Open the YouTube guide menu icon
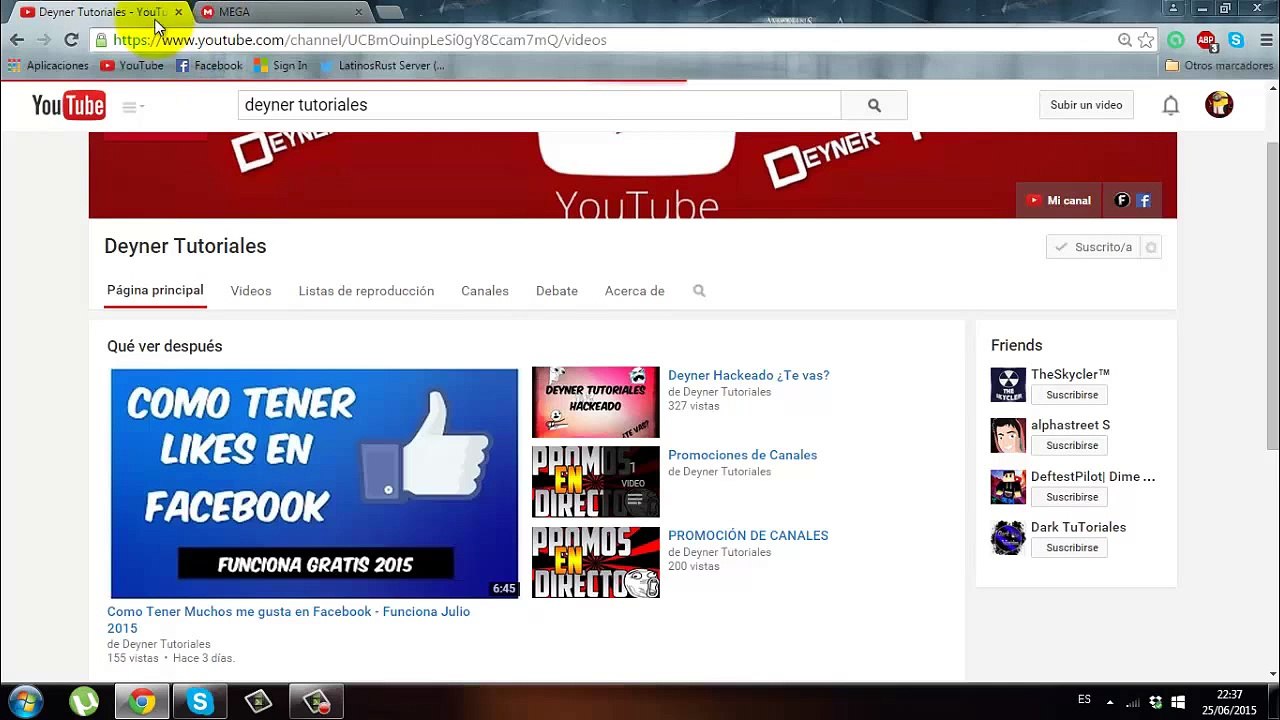 click(x=132, y=106)
